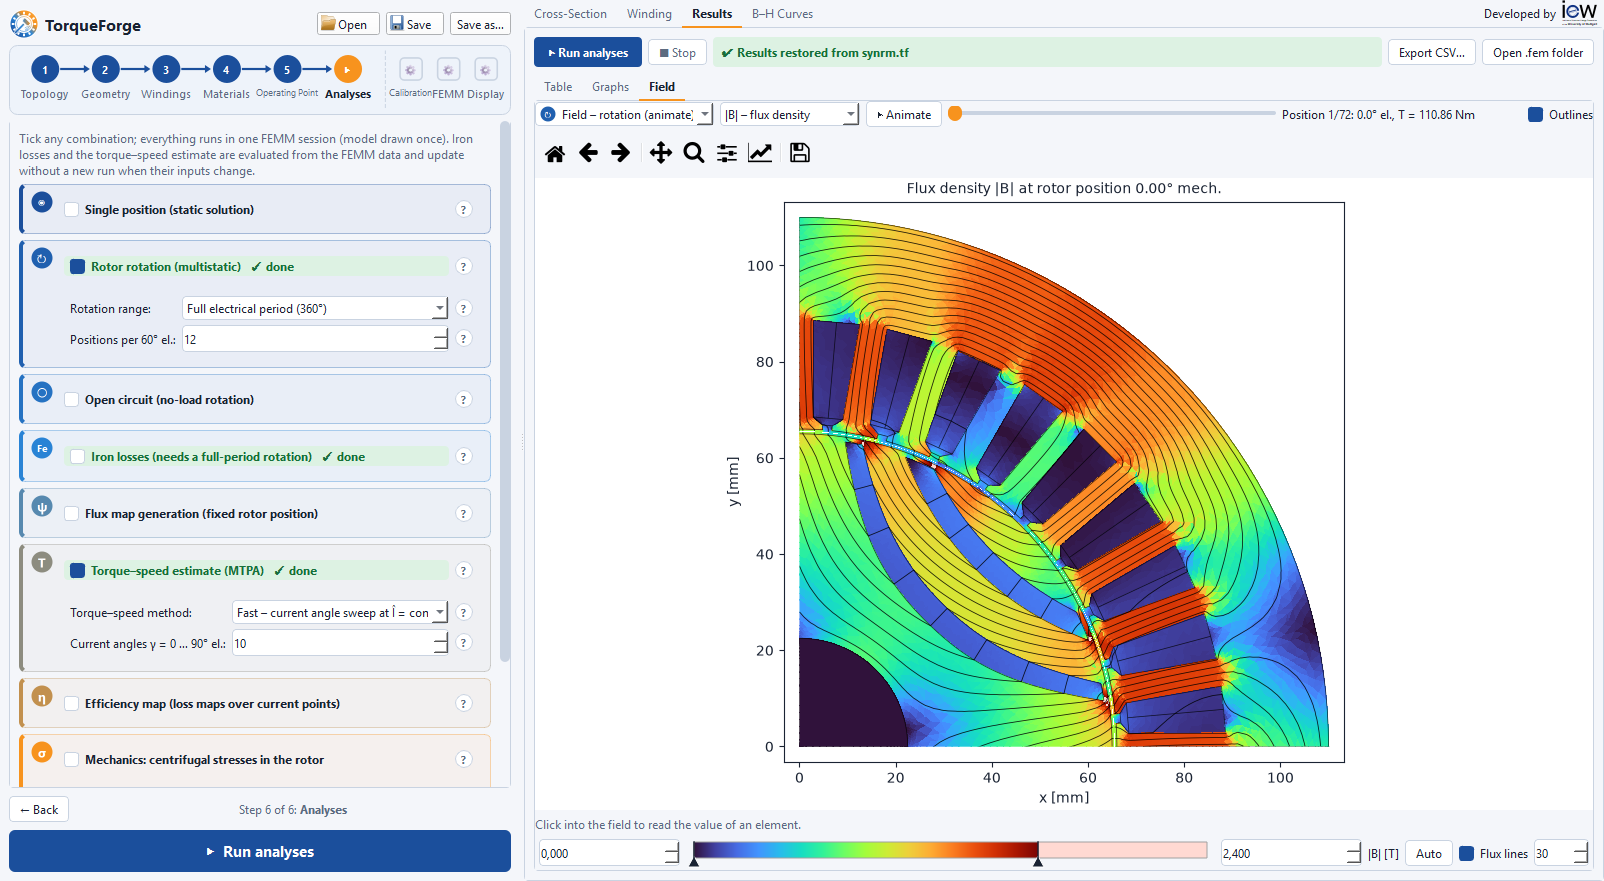The image size is (1604, 881).
Task: Go to step 5 Operating Point
Action: tap(287, 70)
